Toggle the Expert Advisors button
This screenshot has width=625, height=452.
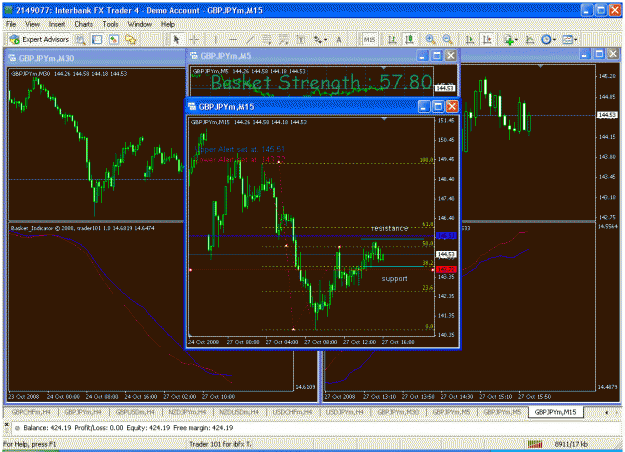point(39,39)
